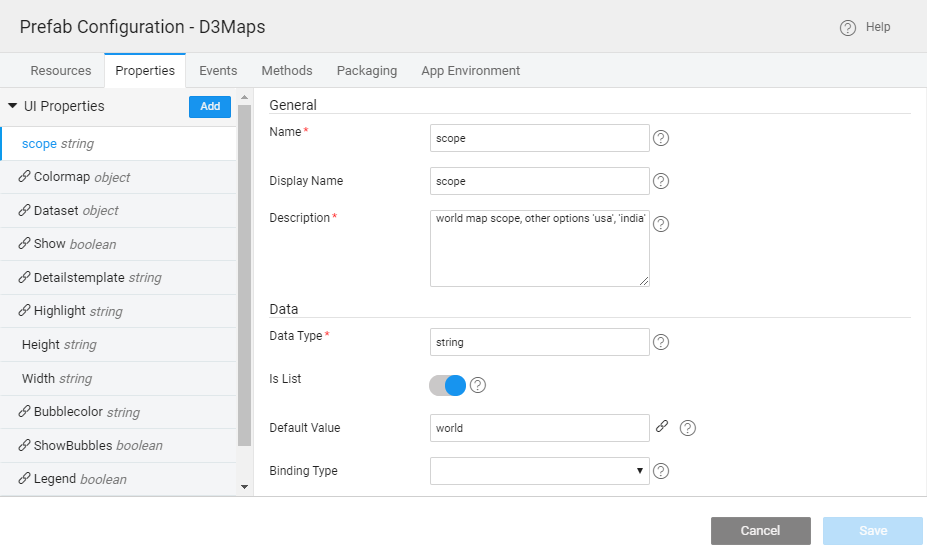Click help icon beside Binding Type dropdown
Image resolution: width=927 pixels, height=555 pixels.
[660, 471]
